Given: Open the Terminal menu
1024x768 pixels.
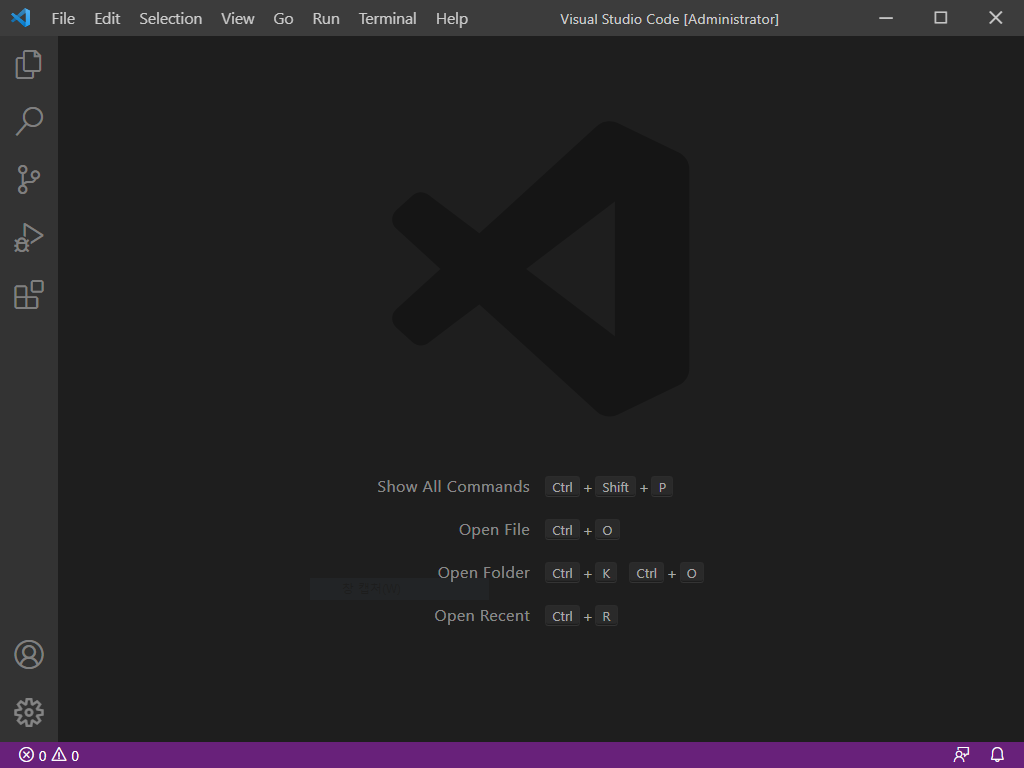Looking at the screenshot, I should tap(387, 18).
